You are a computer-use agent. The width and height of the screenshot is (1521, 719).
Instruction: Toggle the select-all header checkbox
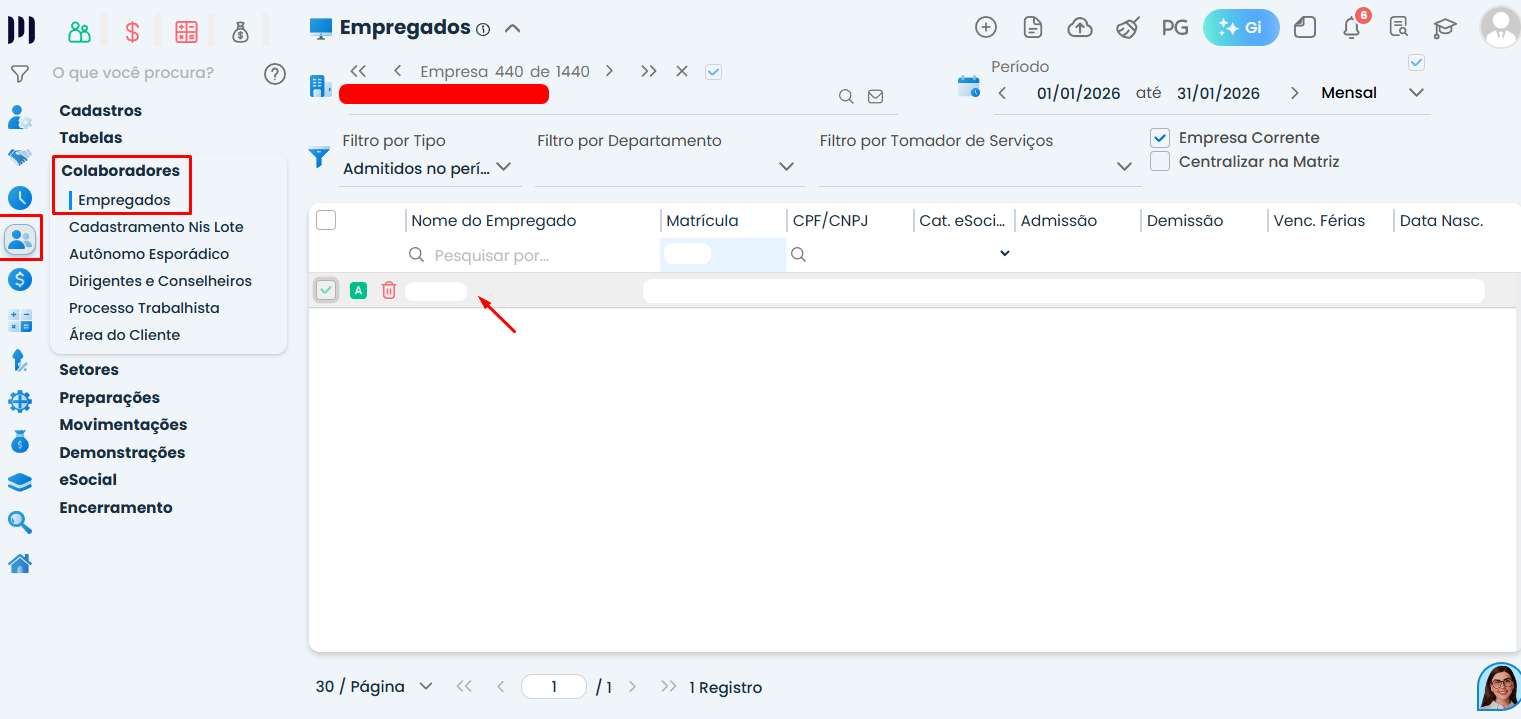pyautogui.click(x=326, y=220)
